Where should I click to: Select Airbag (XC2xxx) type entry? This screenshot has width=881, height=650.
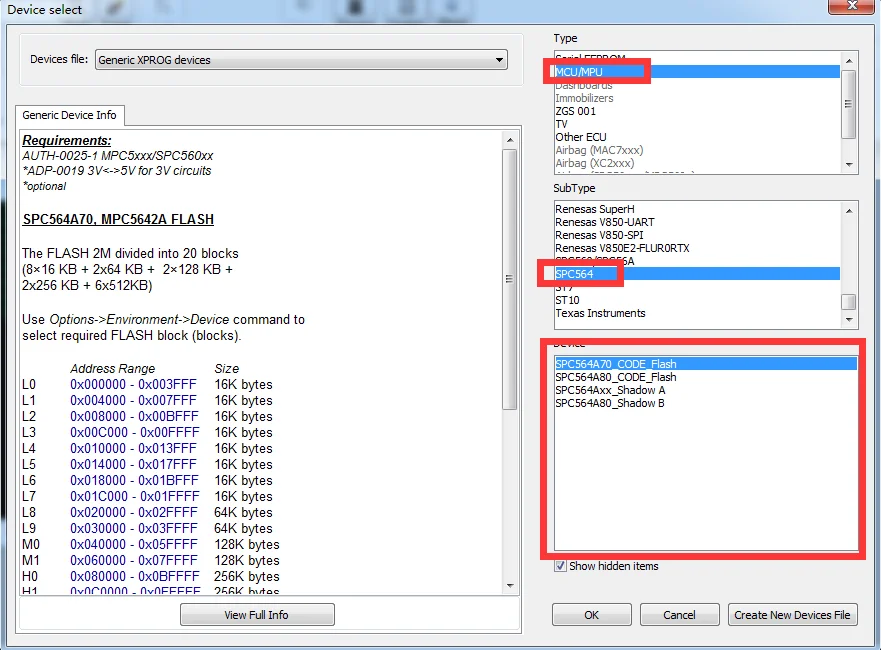coord(697,163)
